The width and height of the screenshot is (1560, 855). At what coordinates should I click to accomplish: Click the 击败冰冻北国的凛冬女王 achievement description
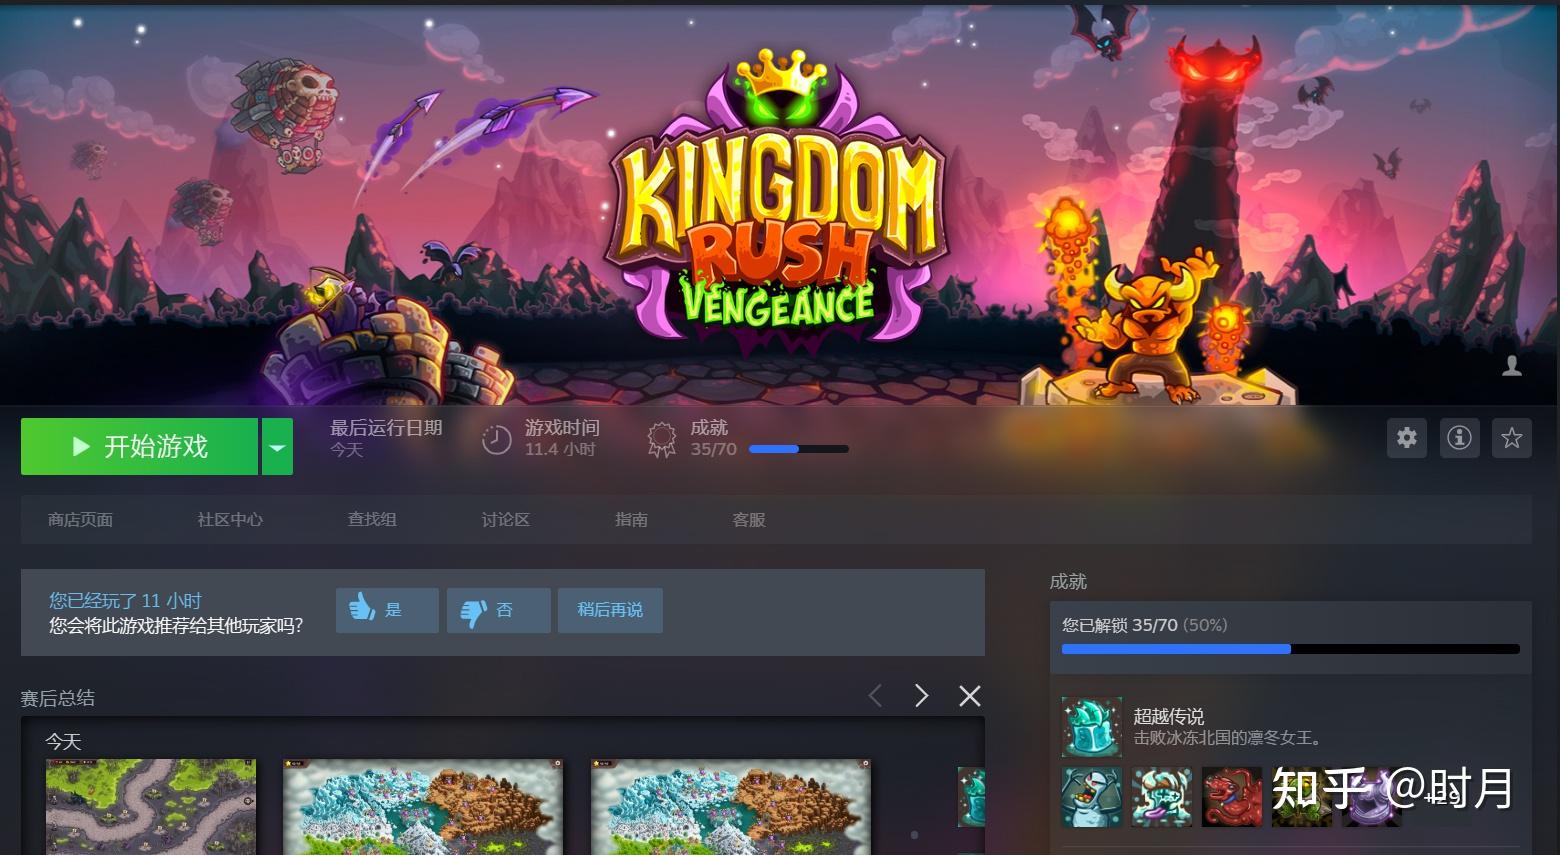pyautogui.click(x=1229, y=738)
